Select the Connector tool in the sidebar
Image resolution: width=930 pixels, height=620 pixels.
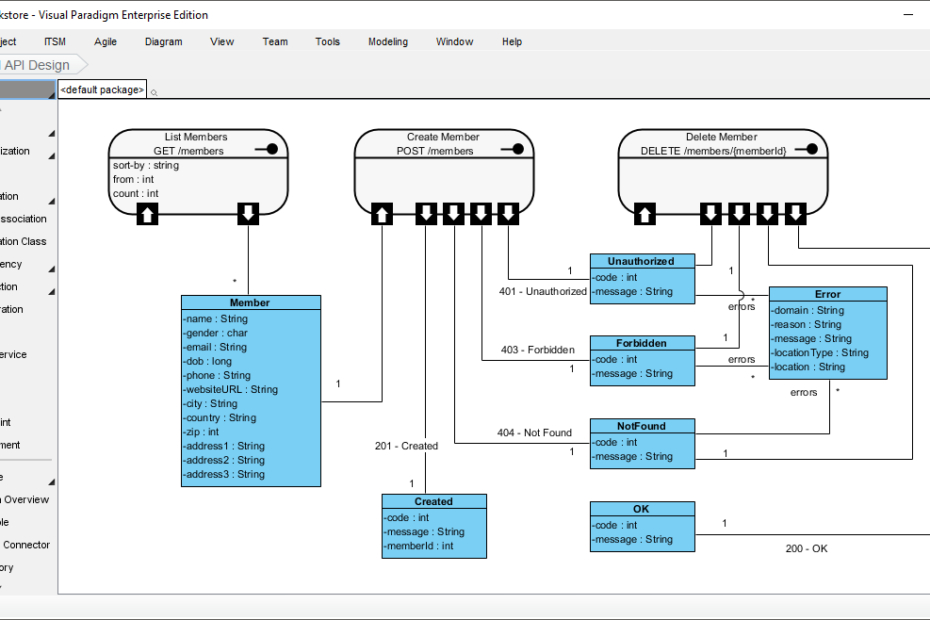(26, 545)
